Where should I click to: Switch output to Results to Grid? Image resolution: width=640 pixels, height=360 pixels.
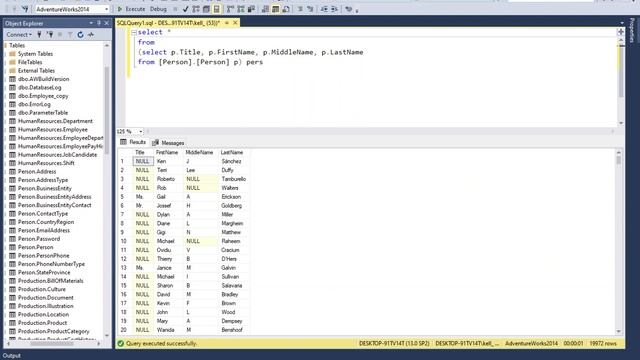point(276,9)
